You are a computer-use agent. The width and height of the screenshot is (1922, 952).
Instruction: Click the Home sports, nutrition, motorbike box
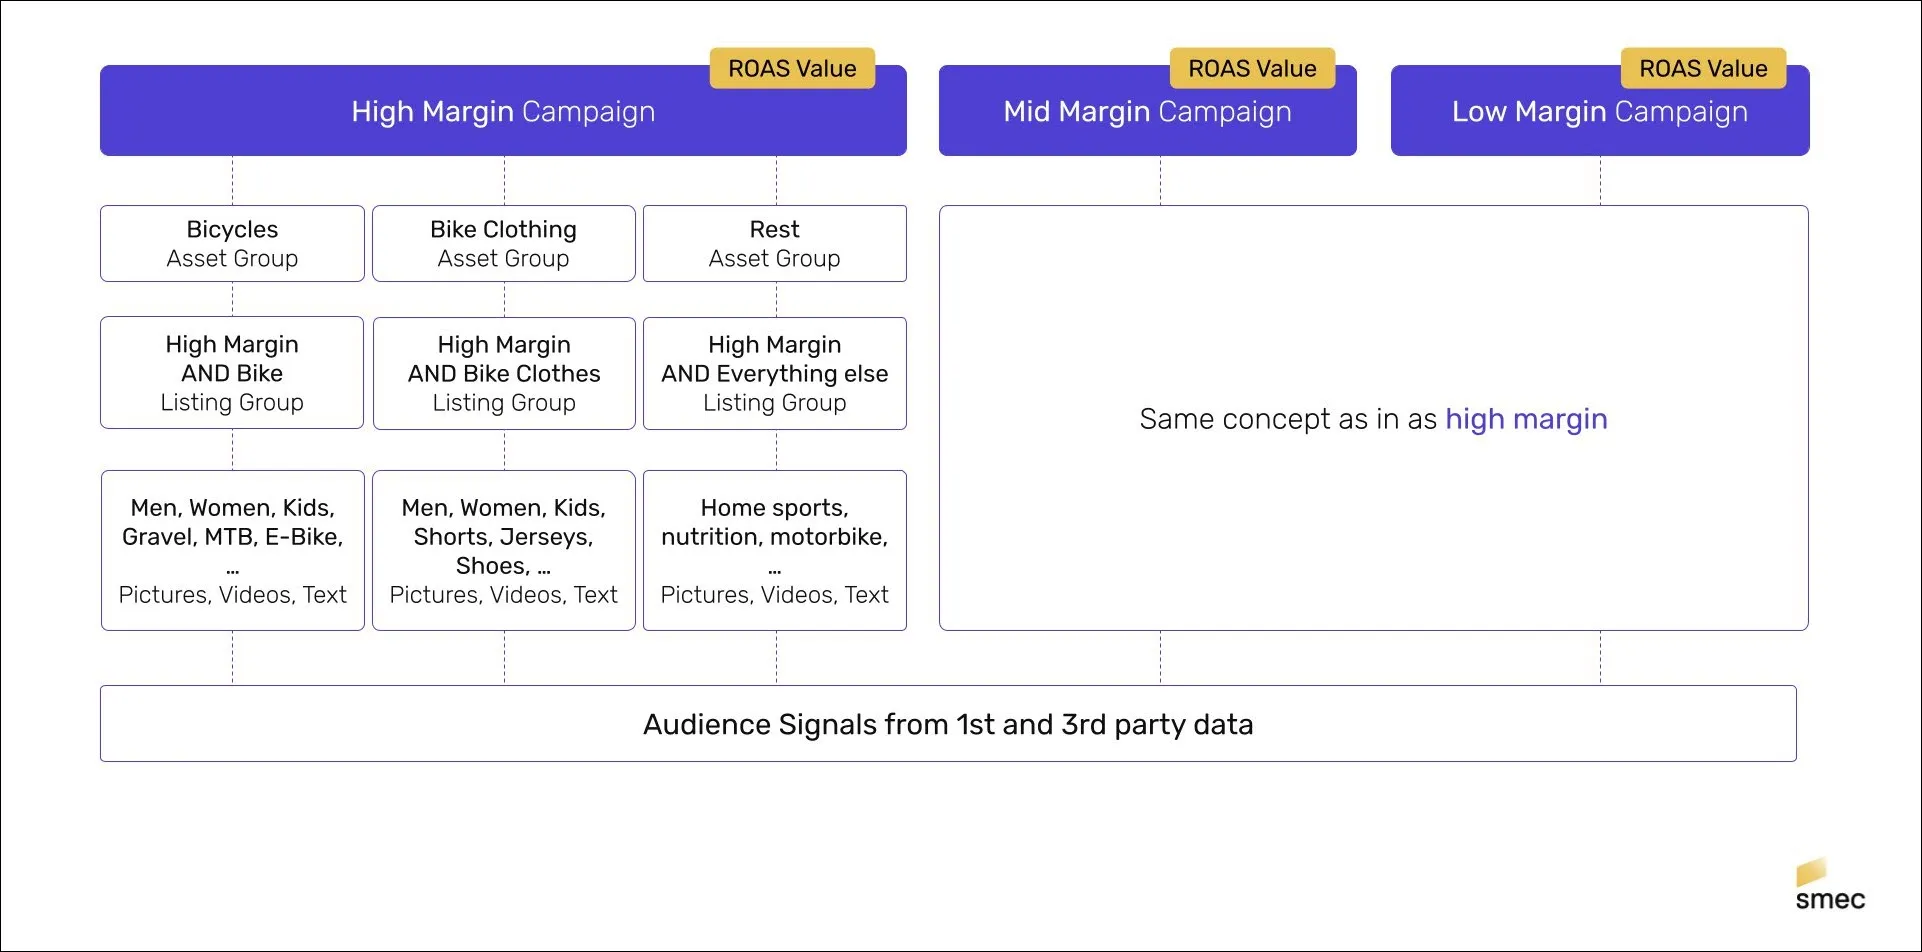click(775, 550)
